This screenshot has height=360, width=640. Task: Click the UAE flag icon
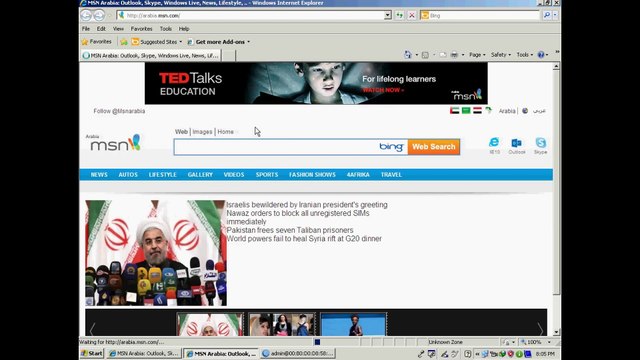[454, 111]
